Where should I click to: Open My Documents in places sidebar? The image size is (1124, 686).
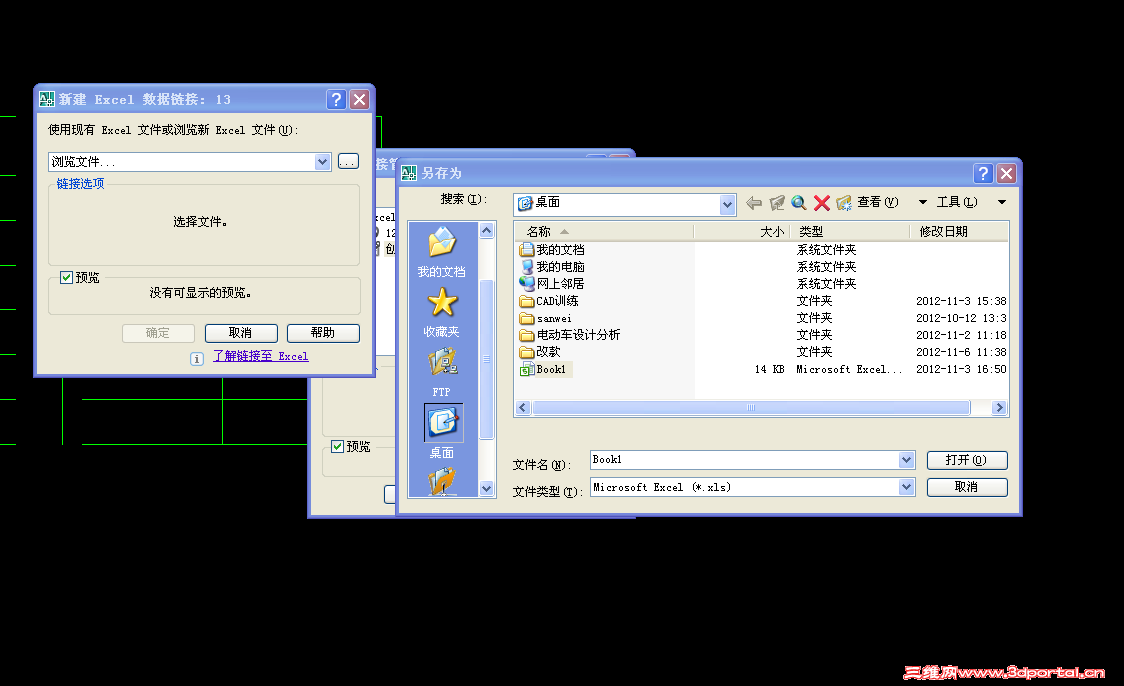[x=442, y=252]
